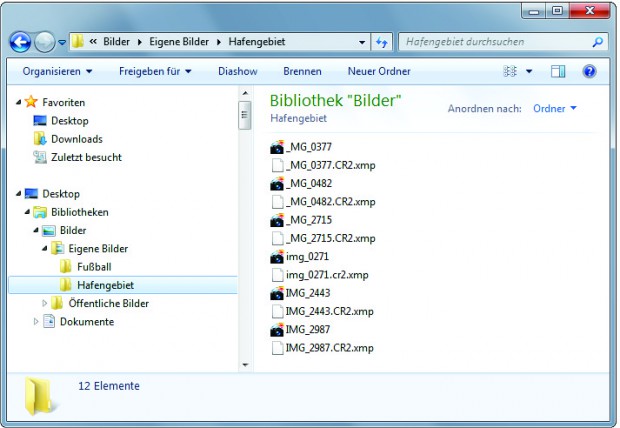Open the address bar history dropdown

[x=362, y=42]
